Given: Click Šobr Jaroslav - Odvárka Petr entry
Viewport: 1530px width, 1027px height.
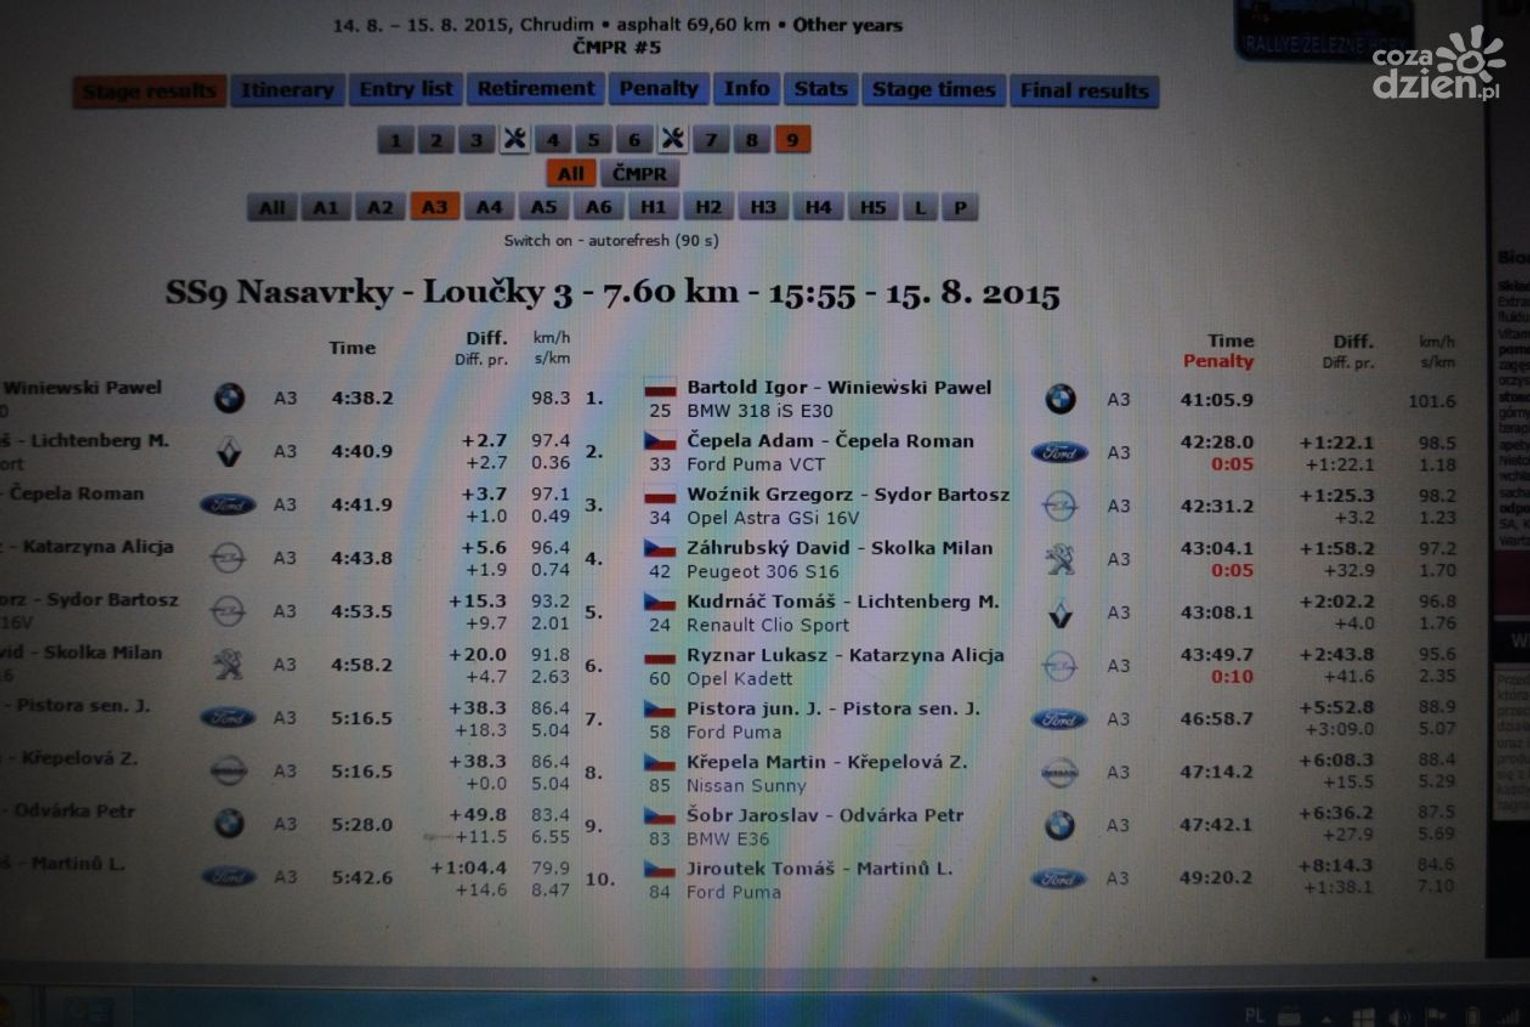Looking at the screenshot, I should [825, 815].
